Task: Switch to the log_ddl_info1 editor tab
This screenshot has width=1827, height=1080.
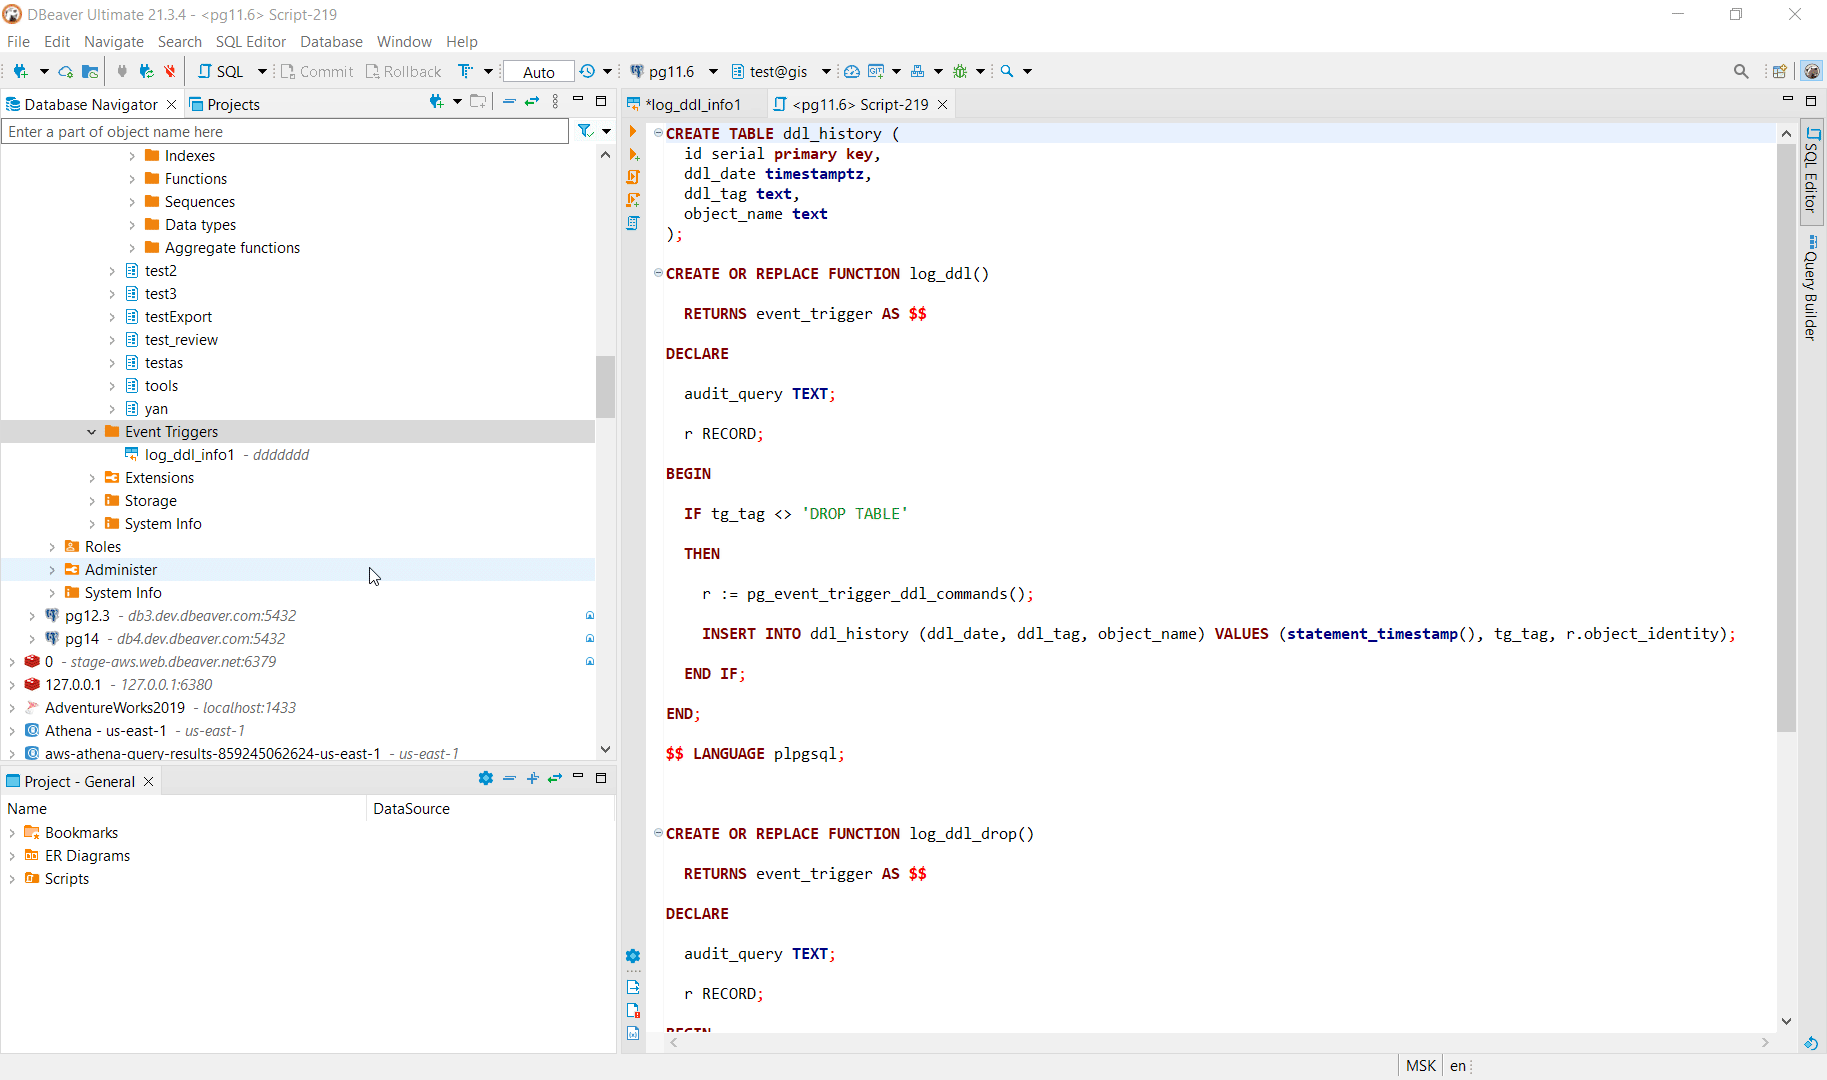Action: [x=695, y=104]
